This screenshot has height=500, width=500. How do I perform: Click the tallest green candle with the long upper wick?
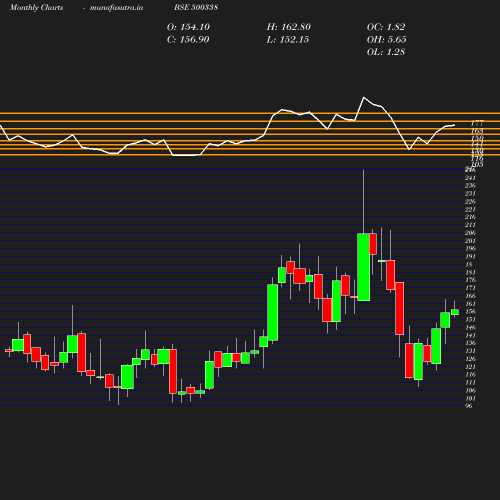(363, 267)
